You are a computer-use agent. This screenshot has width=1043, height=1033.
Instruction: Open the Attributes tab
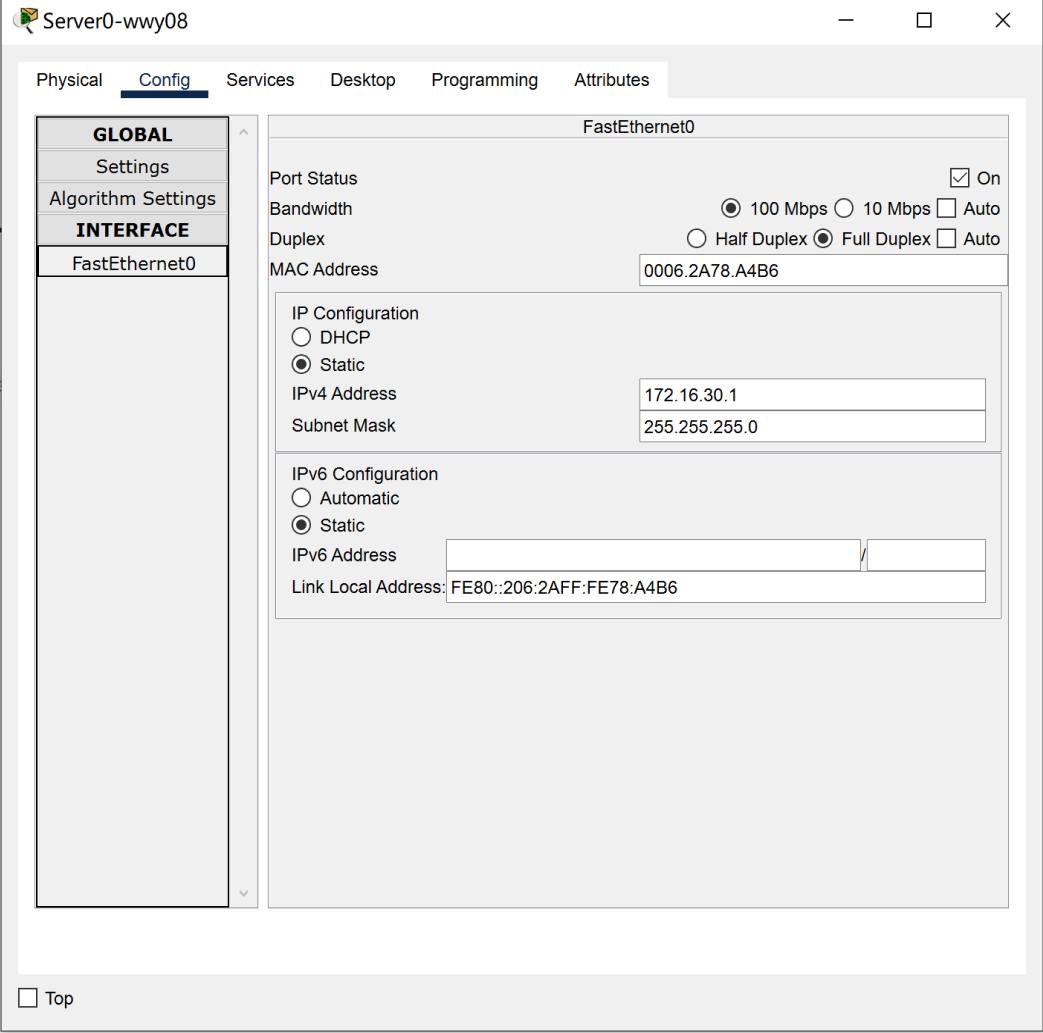pyautogui.click(x=611, y=80)
